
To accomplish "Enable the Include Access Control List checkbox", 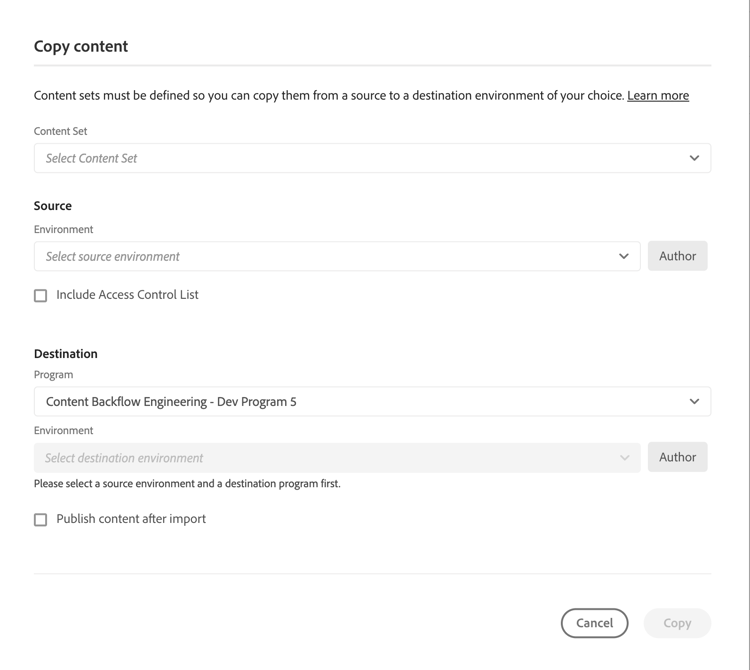I will point(41,296).
